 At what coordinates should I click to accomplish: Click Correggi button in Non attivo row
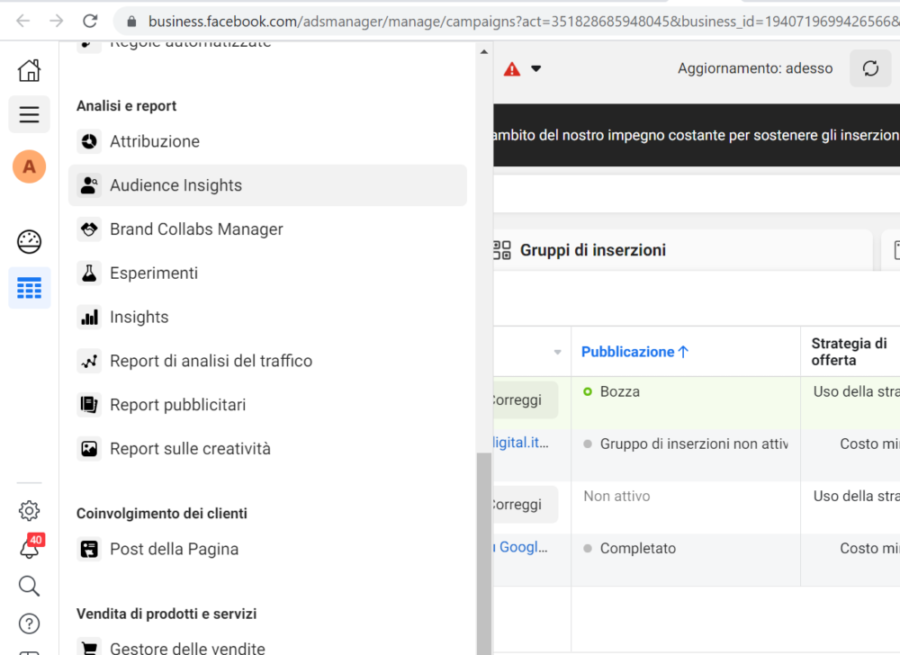point(525,504)
